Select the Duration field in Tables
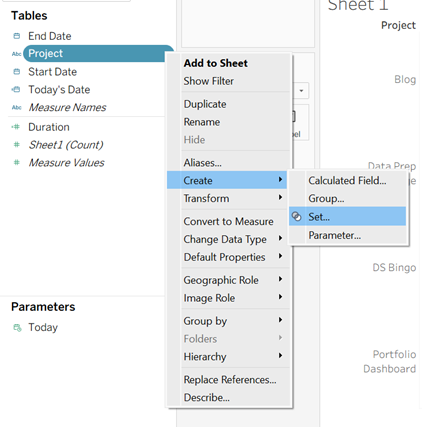The height and width of the screenshot is (427, 422). point(49,127)
